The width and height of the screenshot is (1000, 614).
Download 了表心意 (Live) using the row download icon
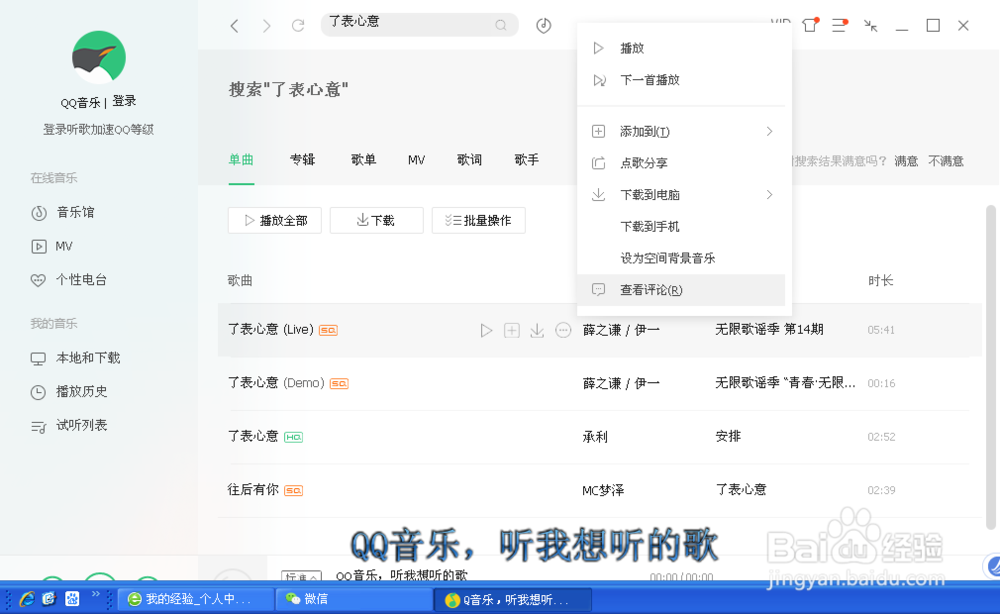click(537, 330)
